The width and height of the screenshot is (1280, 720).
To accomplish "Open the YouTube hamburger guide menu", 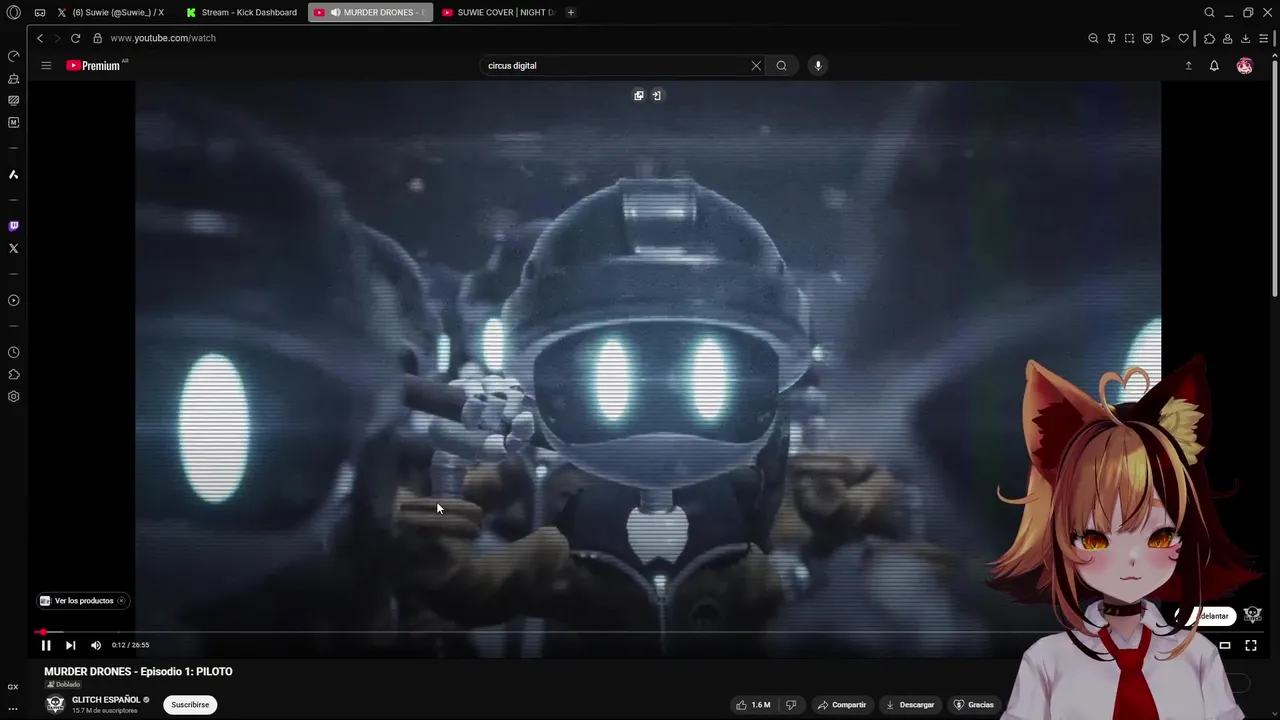I will click(x=46, y=65).
